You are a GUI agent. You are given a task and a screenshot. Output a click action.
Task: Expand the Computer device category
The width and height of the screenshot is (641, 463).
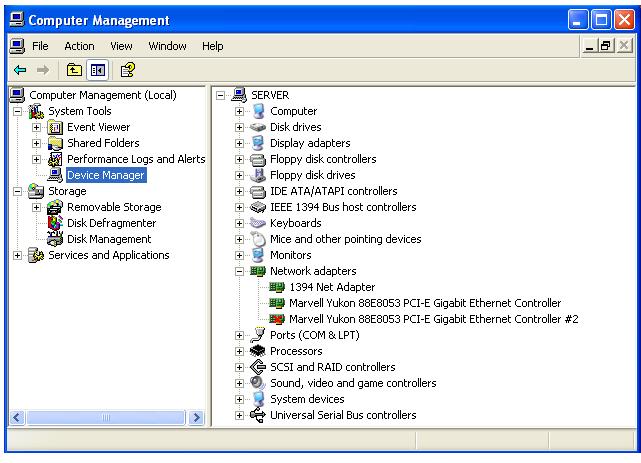(240, 112)
